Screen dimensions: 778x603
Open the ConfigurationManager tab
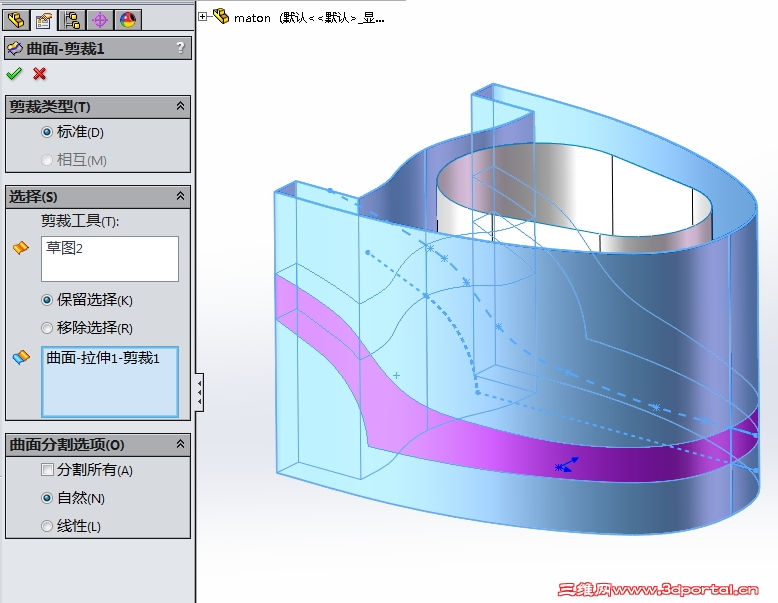72,20
